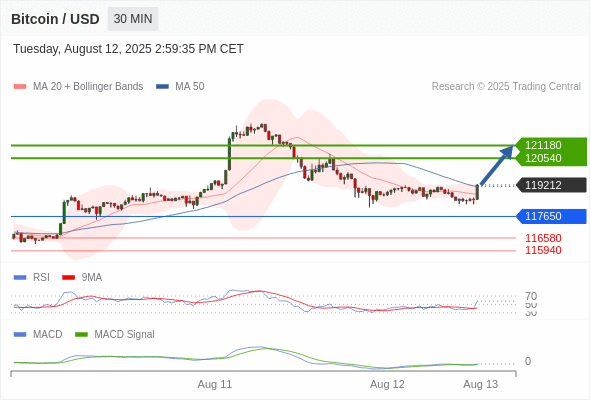Click the Aug 12 date axis label

click(387, 384)
